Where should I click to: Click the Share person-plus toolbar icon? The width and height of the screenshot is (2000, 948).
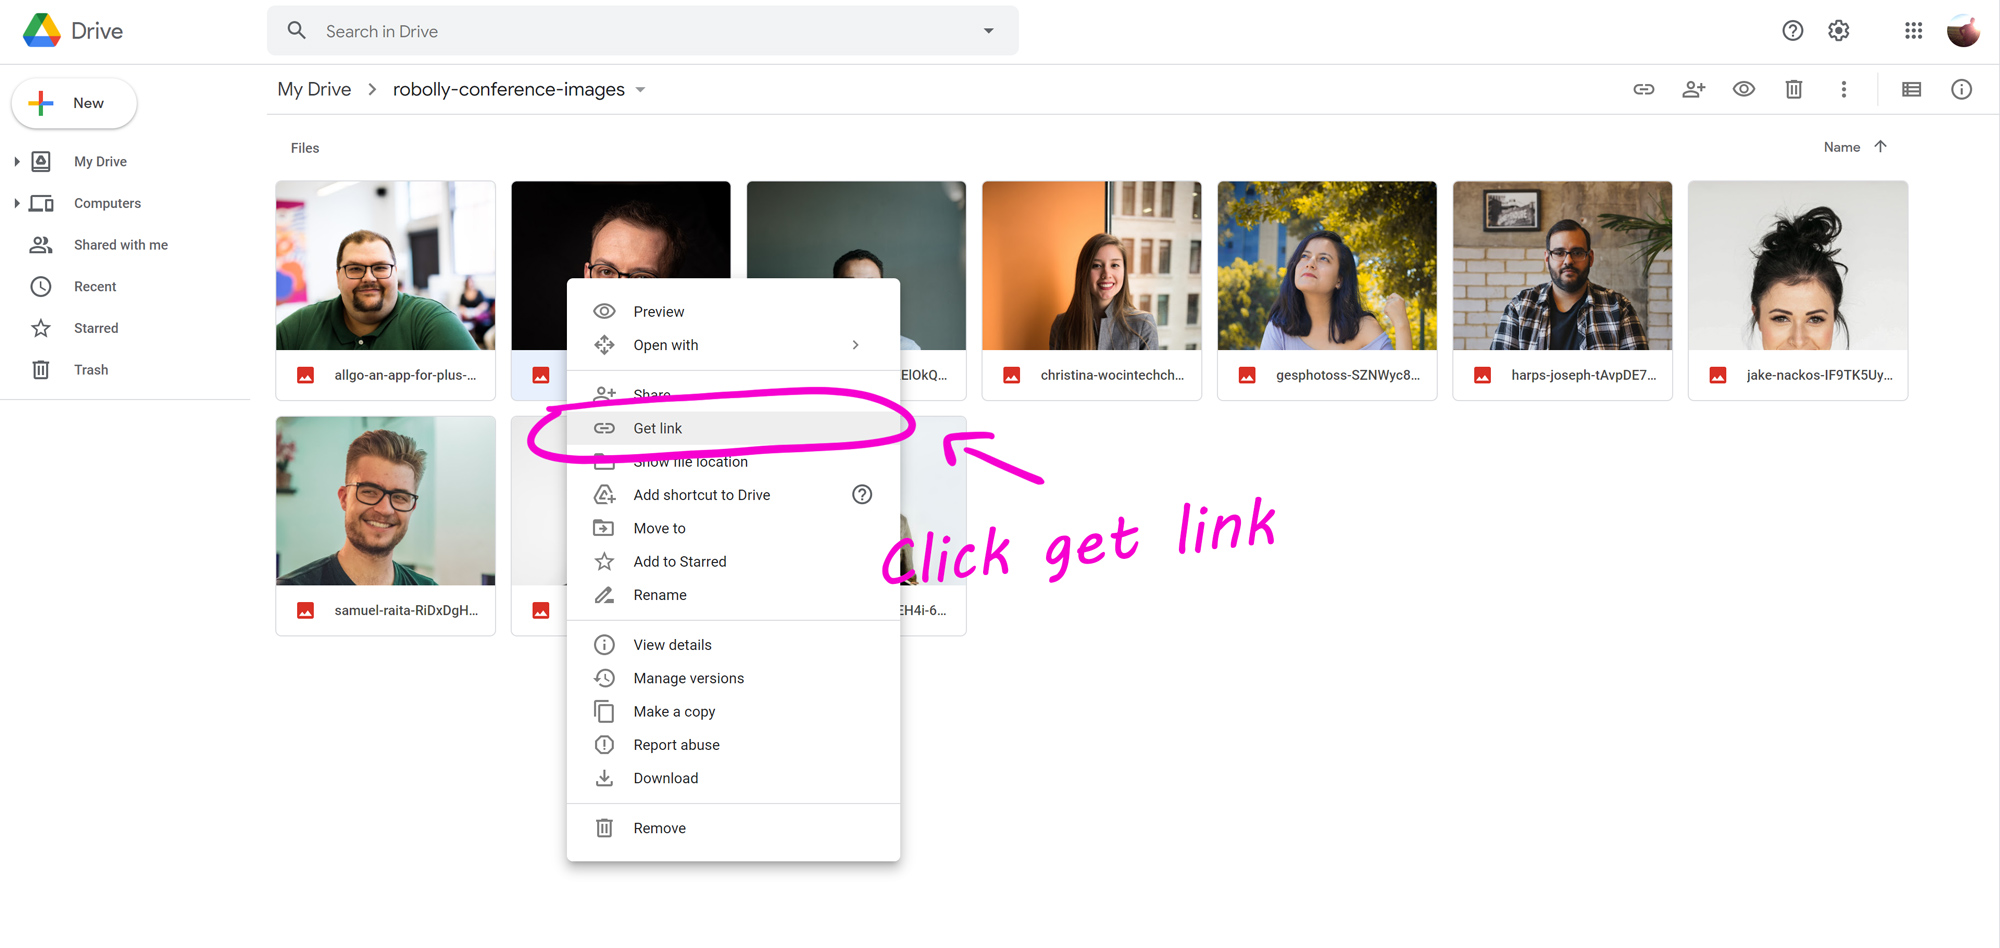coord(1693,90)
